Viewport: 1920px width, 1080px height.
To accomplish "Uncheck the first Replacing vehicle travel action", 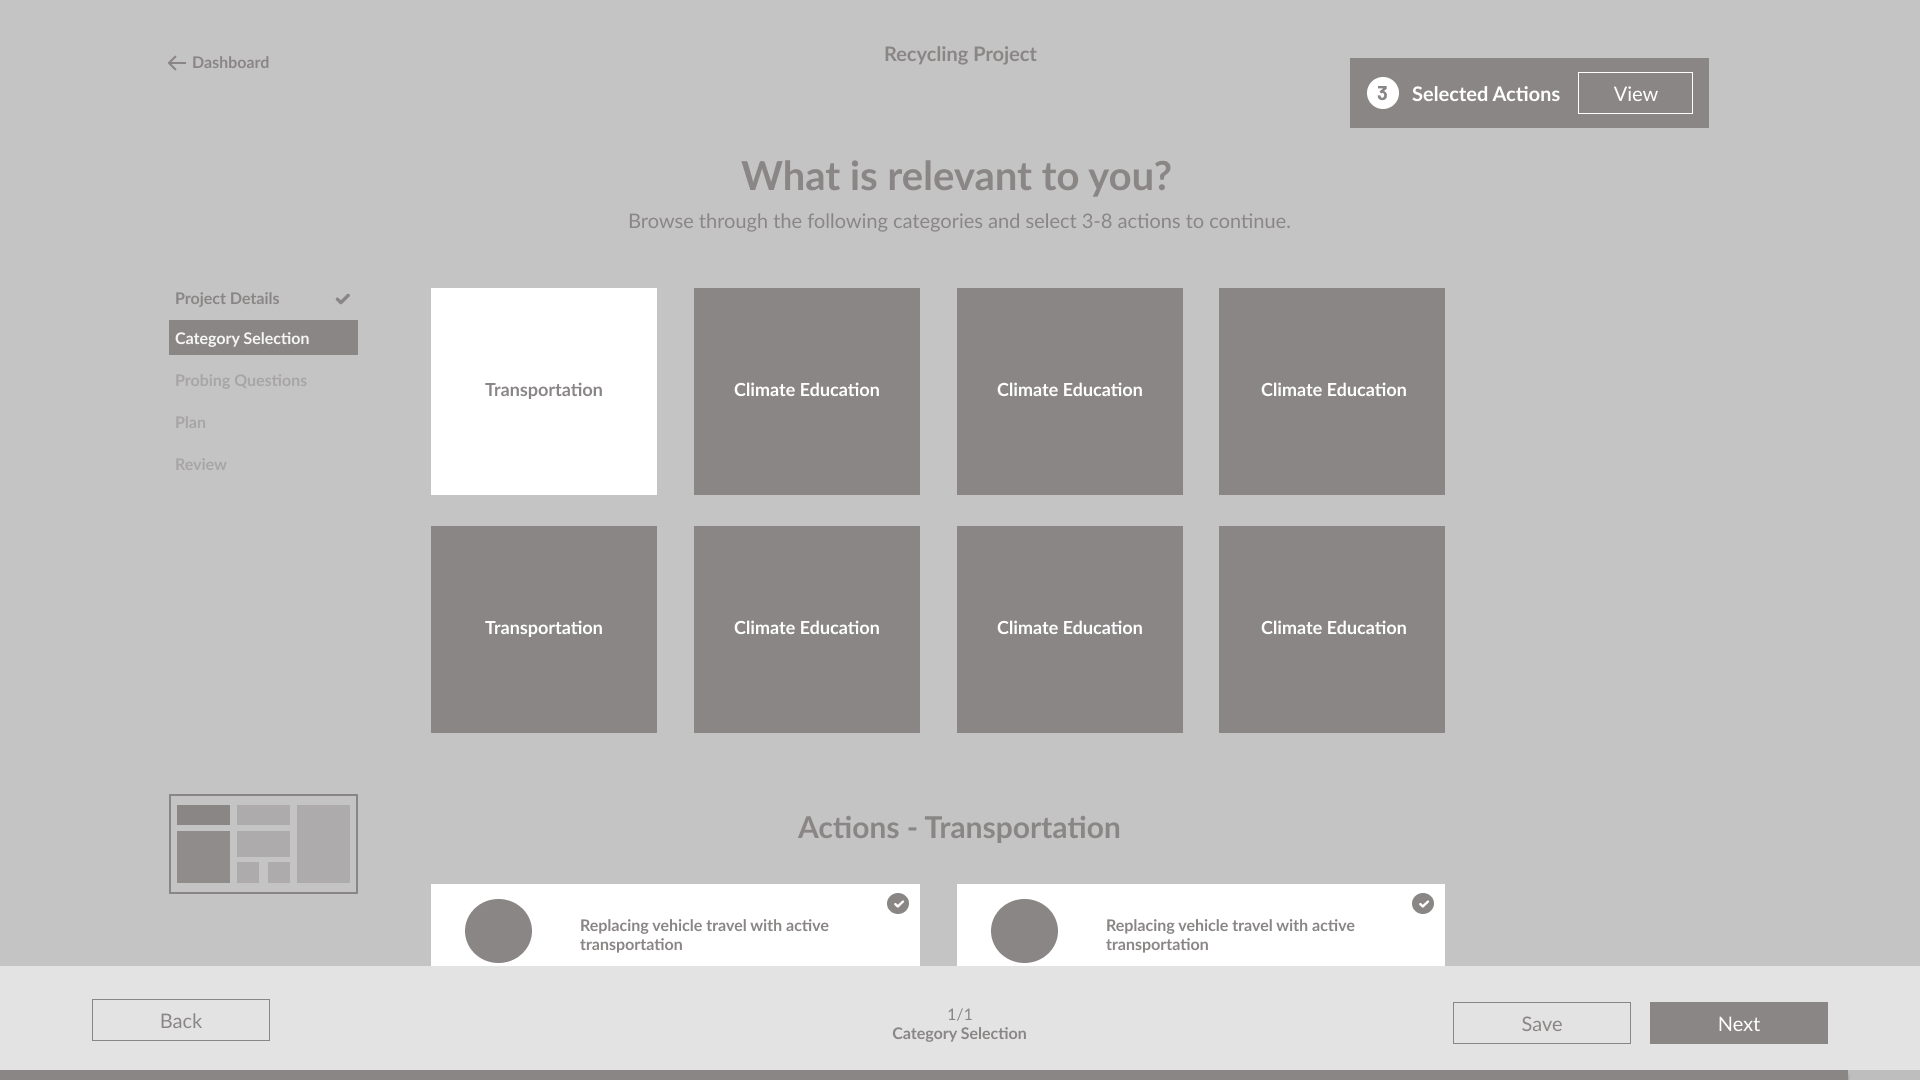I will point(898,904).
